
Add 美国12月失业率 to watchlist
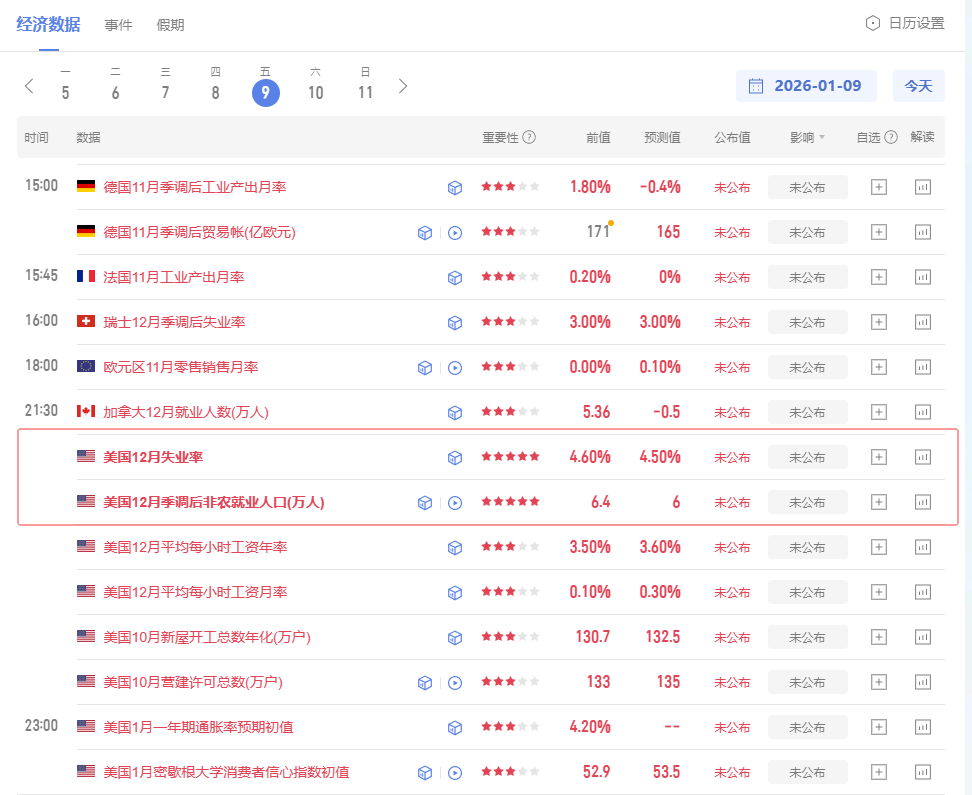tap(878, 457)
